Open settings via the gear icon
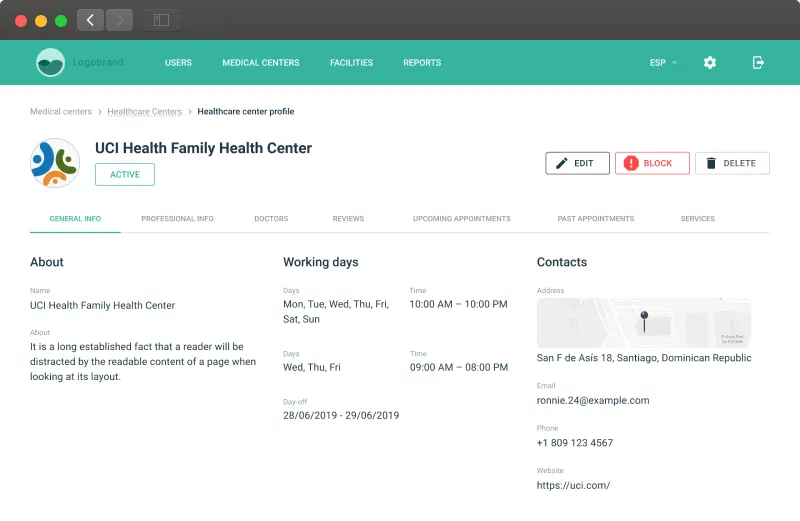The width and height of the screenshot is (800, 521). point(710,62)
